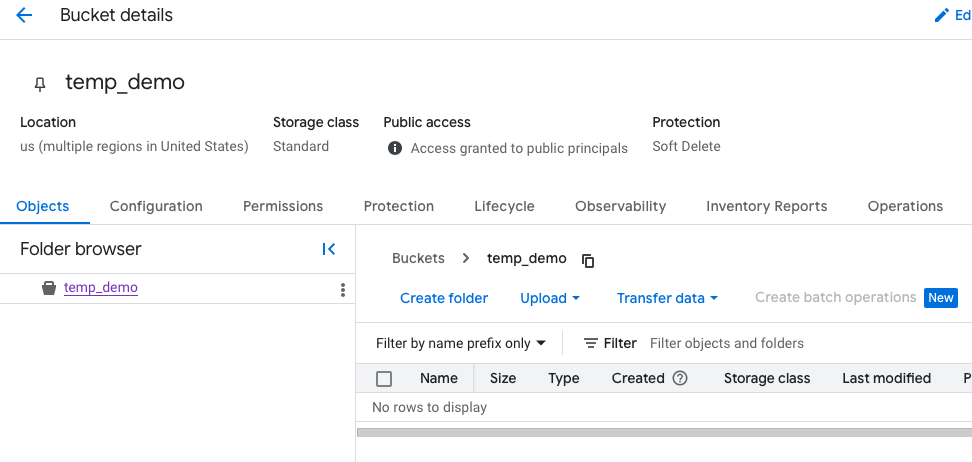Open the Observability tab
This screenshot has height=462, width=972.
click(x=621, y=206)
